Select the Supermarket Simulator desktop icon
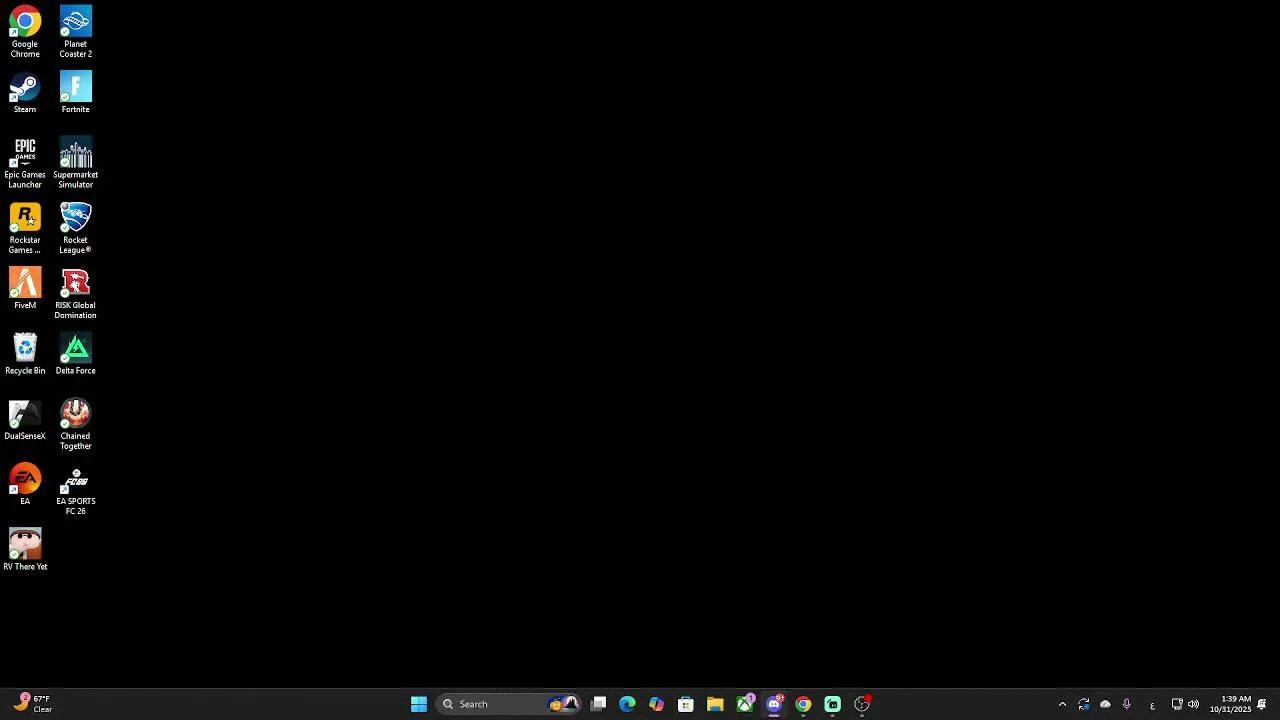 click(75, 163)
